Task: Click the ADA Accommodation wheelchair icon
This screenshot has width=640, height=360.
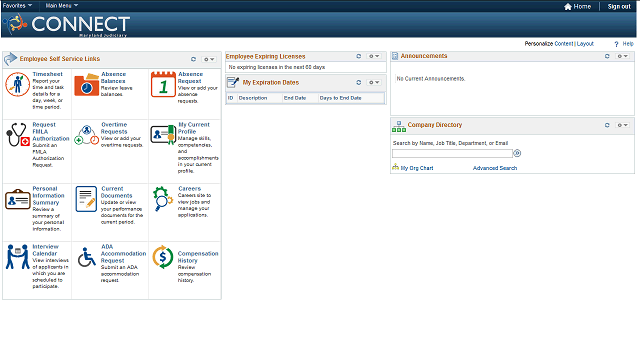Action: tap(87, 257)
